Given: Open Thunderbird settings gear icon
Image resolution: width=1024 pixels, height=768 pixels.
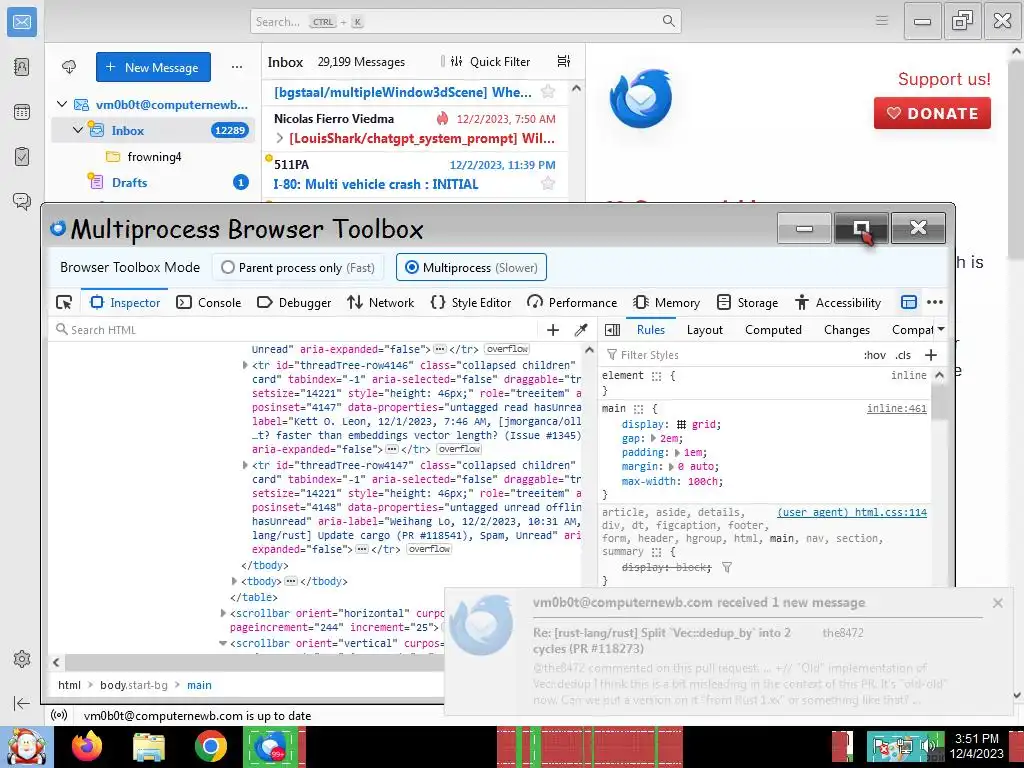Looking at the screenshot, I should pyautogui.click(x=22, y=659).
